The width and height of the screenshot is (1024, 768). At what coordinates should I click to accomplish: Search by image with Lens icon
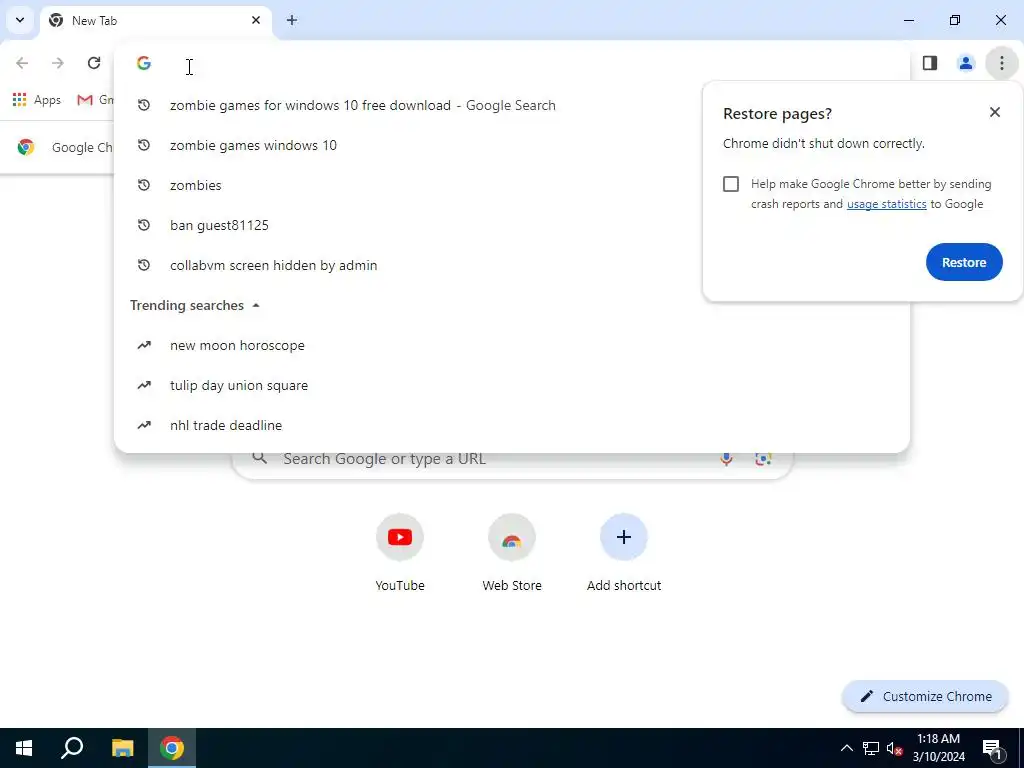click(763, 459)
